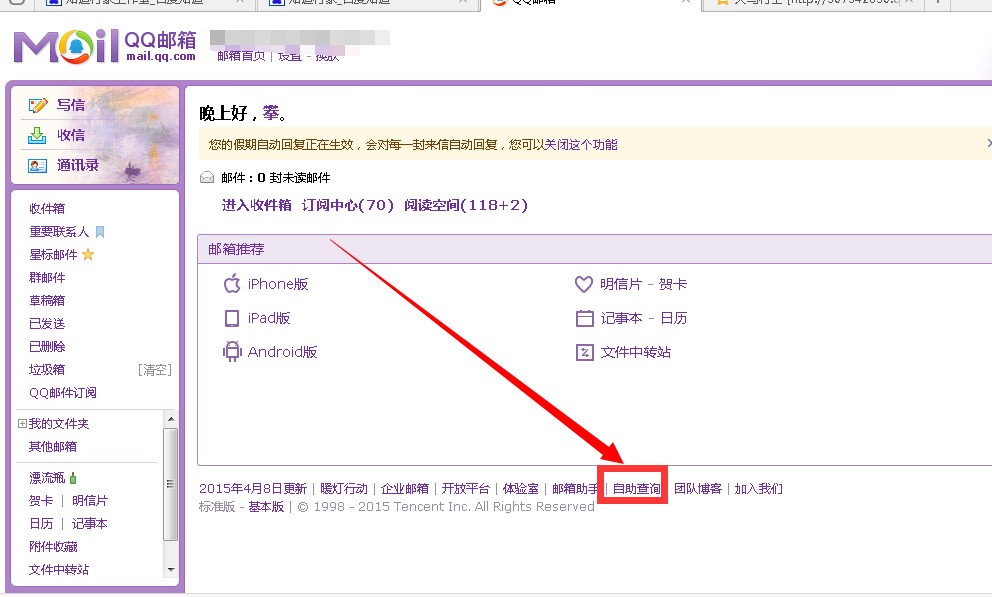Click the receive mail download icon
The height and width of the screenshot is (597, 992).
click(x=37, y=135)
